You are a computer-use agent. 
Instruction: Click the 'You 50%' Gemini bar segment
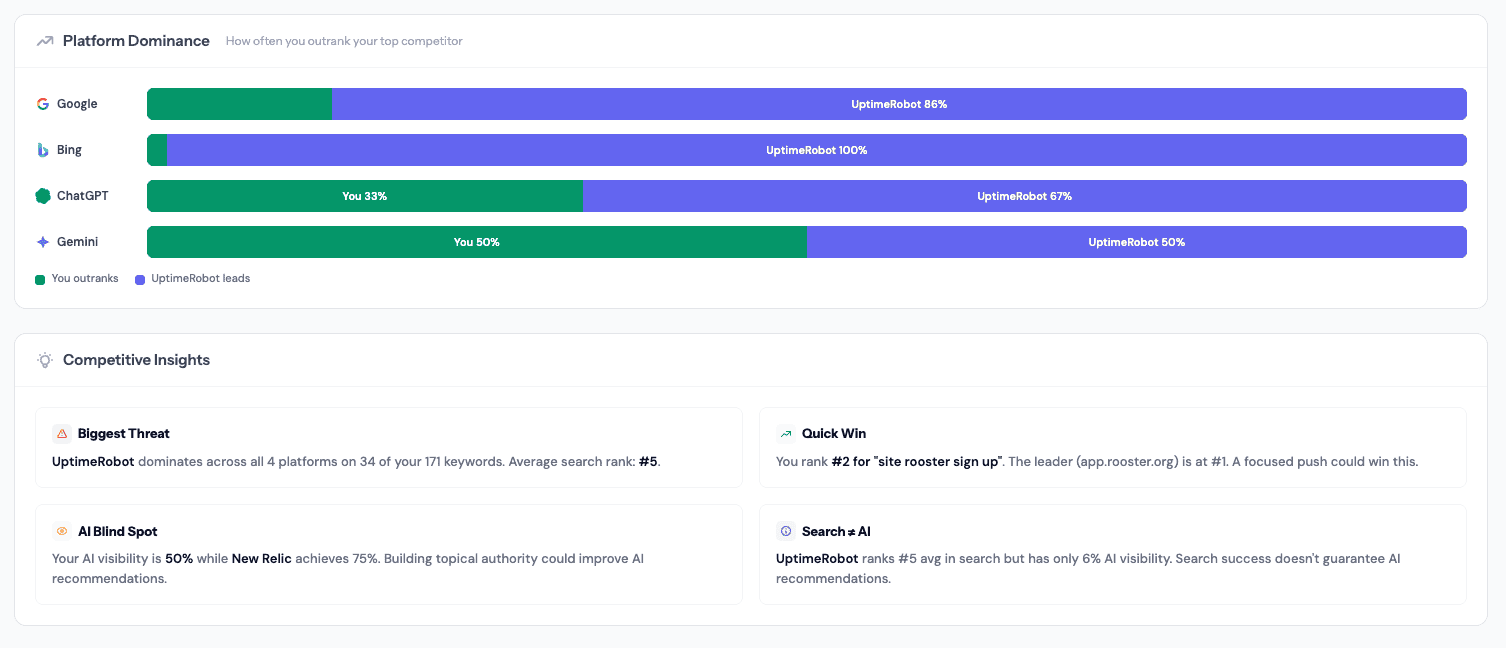pos(477,242)
